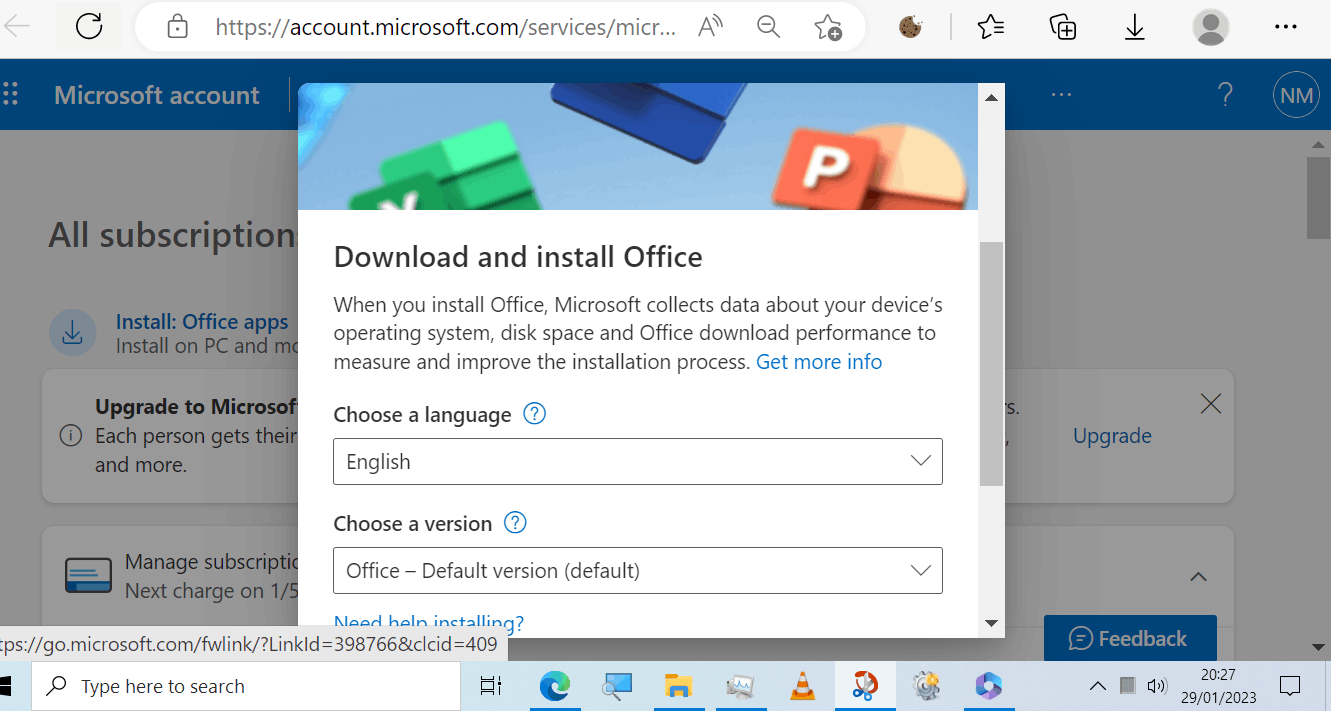Open the Microsoft 365 taskbar icon

click(x=988, y=686)
